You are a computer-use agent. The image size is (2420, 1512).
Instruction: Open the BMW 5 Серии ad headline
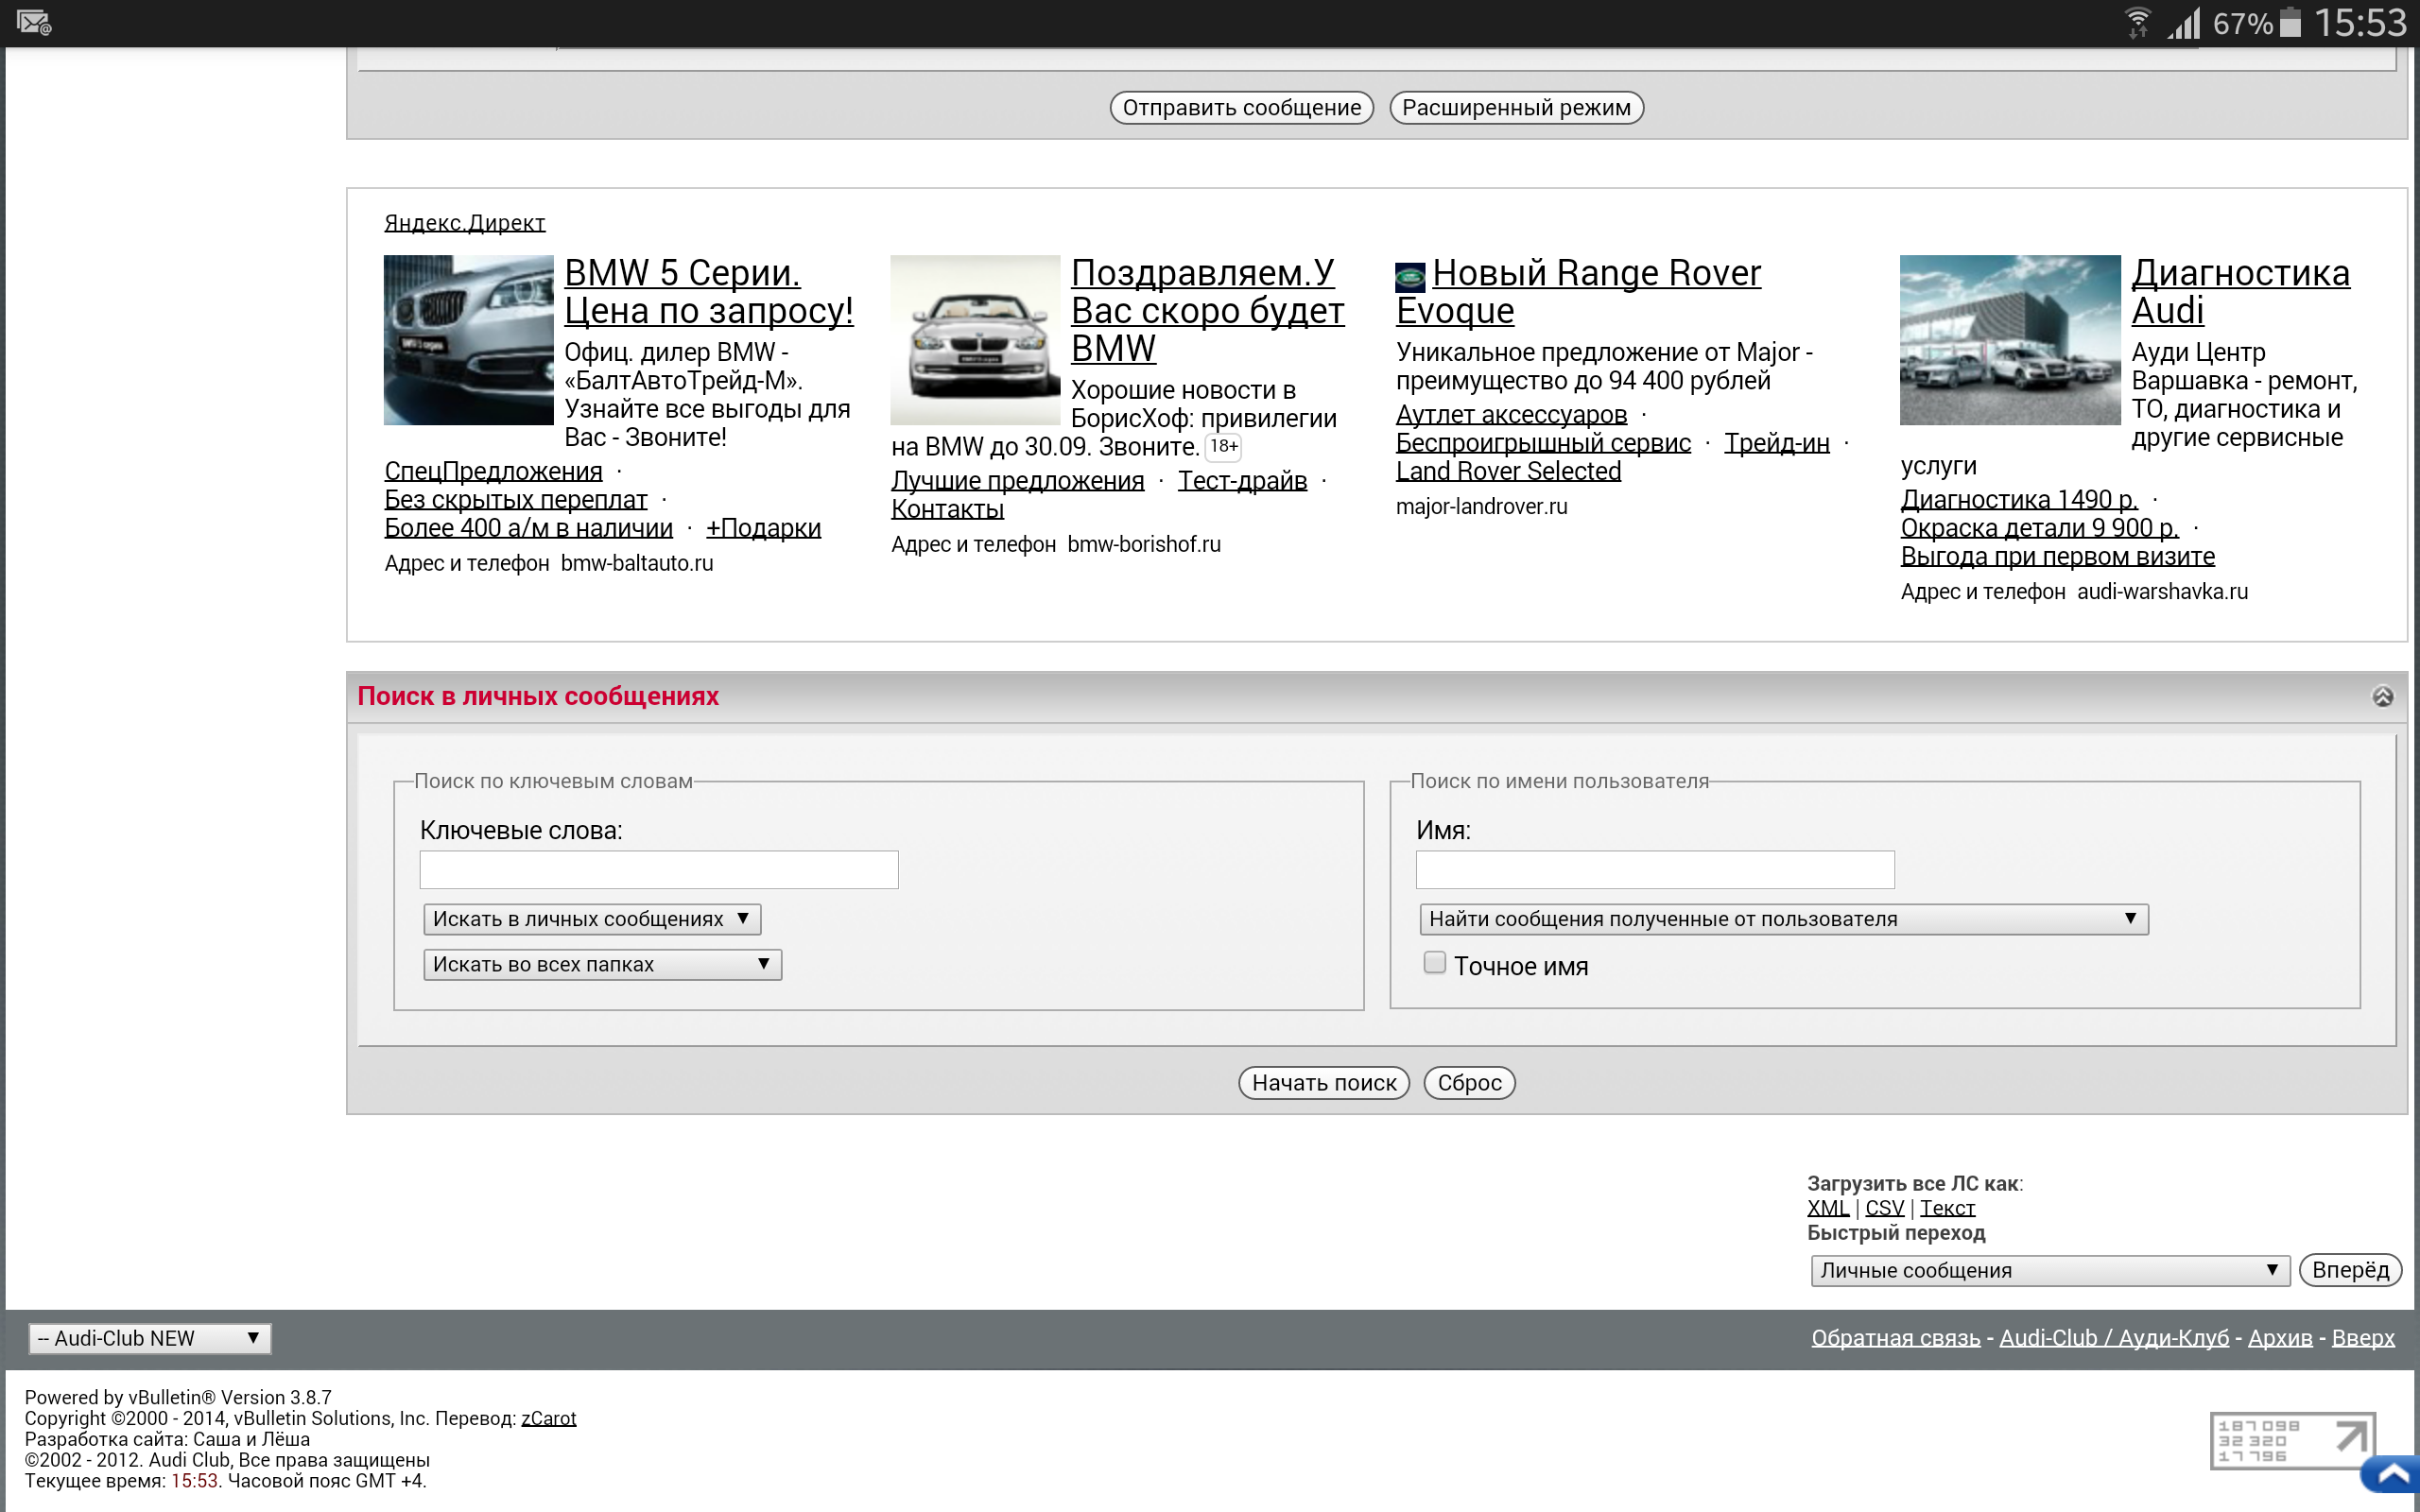709,292
